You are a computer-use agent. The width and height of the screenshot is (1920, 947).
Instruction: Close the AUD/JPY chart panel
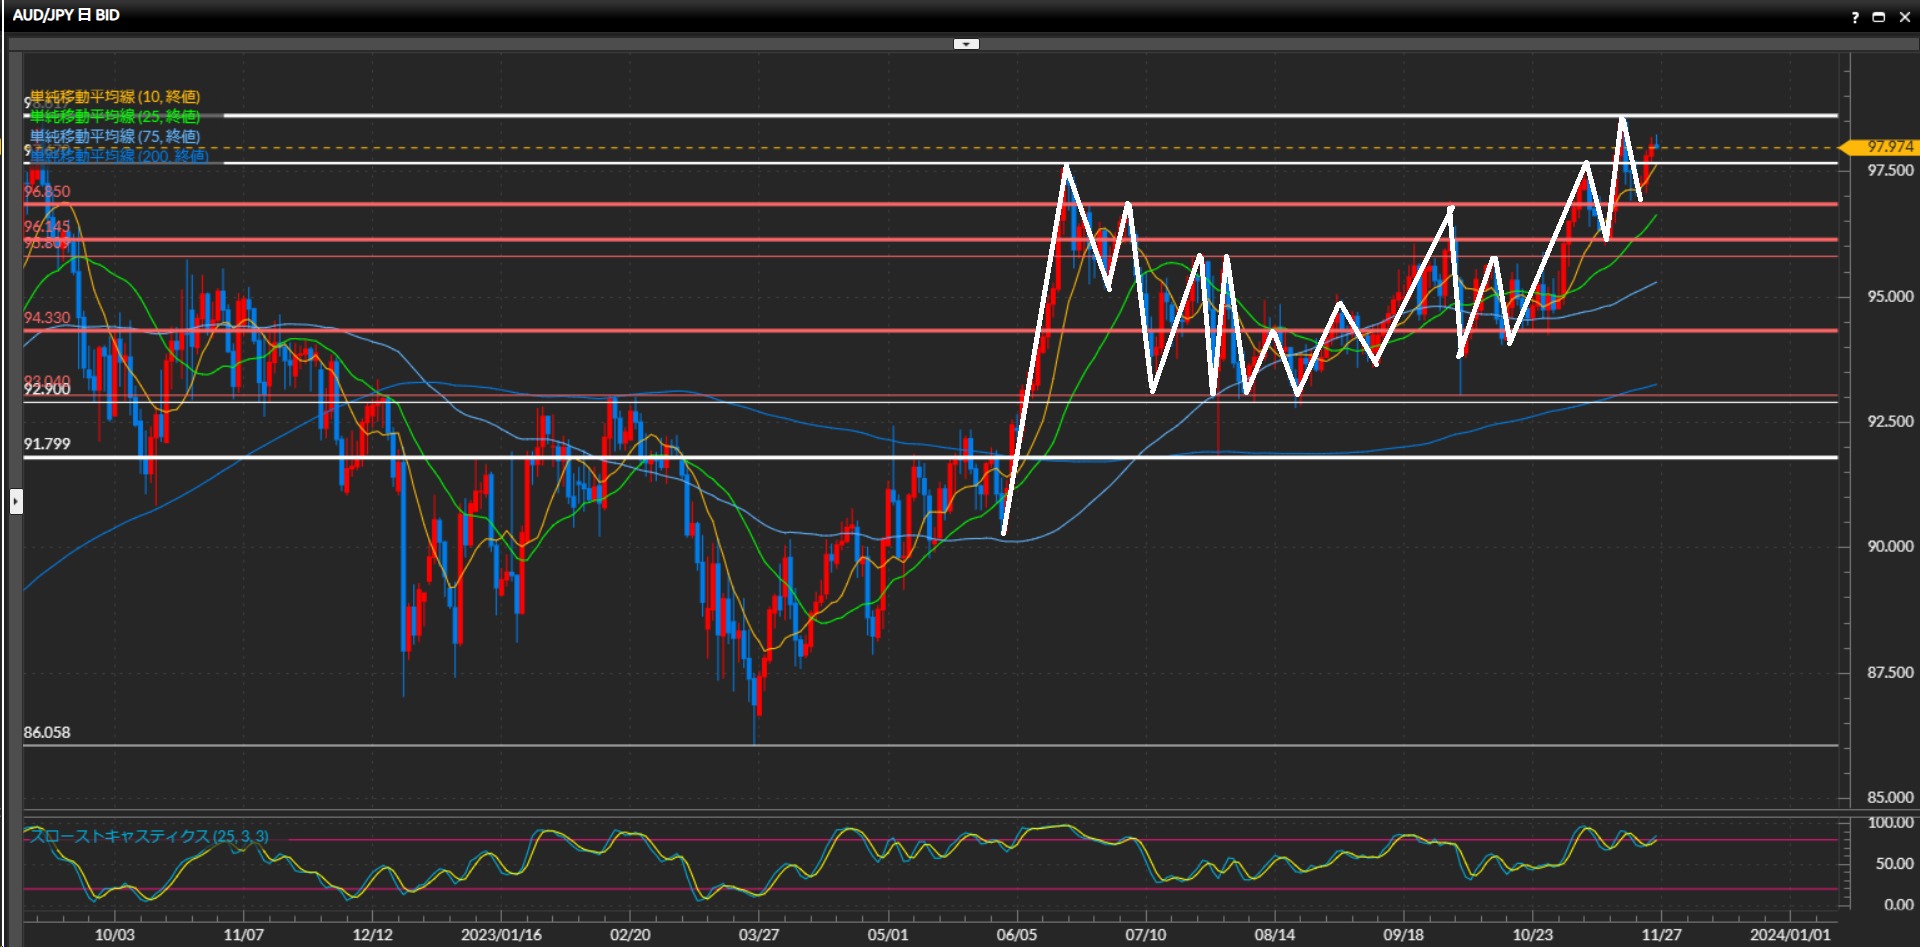[x=1904, y=17]
